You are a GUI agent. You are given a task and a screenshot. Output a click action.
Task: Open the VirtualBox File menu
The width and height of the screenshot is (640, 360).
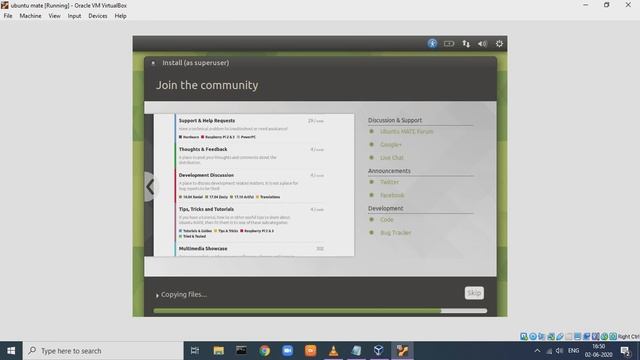[x=8, y=16]
